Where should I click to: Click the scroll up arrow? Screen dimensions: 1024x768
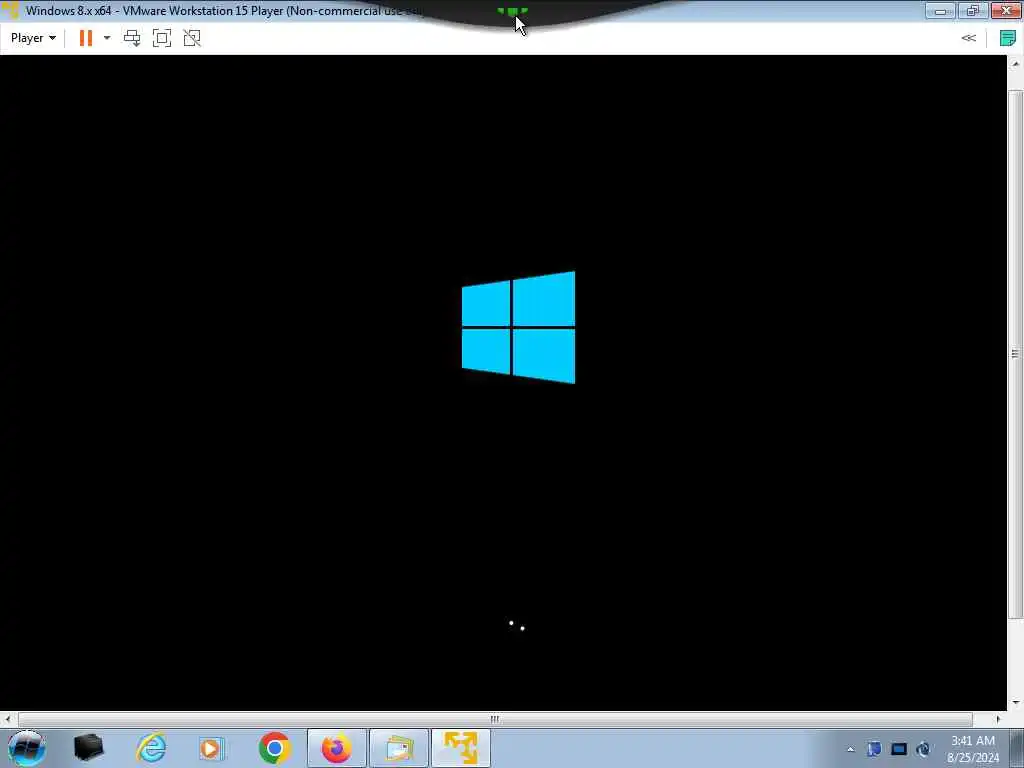pos(1016,64)
